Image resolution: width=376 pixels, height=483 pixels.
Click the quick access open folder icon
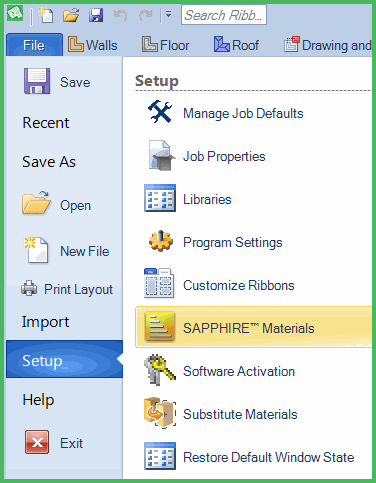71,15
